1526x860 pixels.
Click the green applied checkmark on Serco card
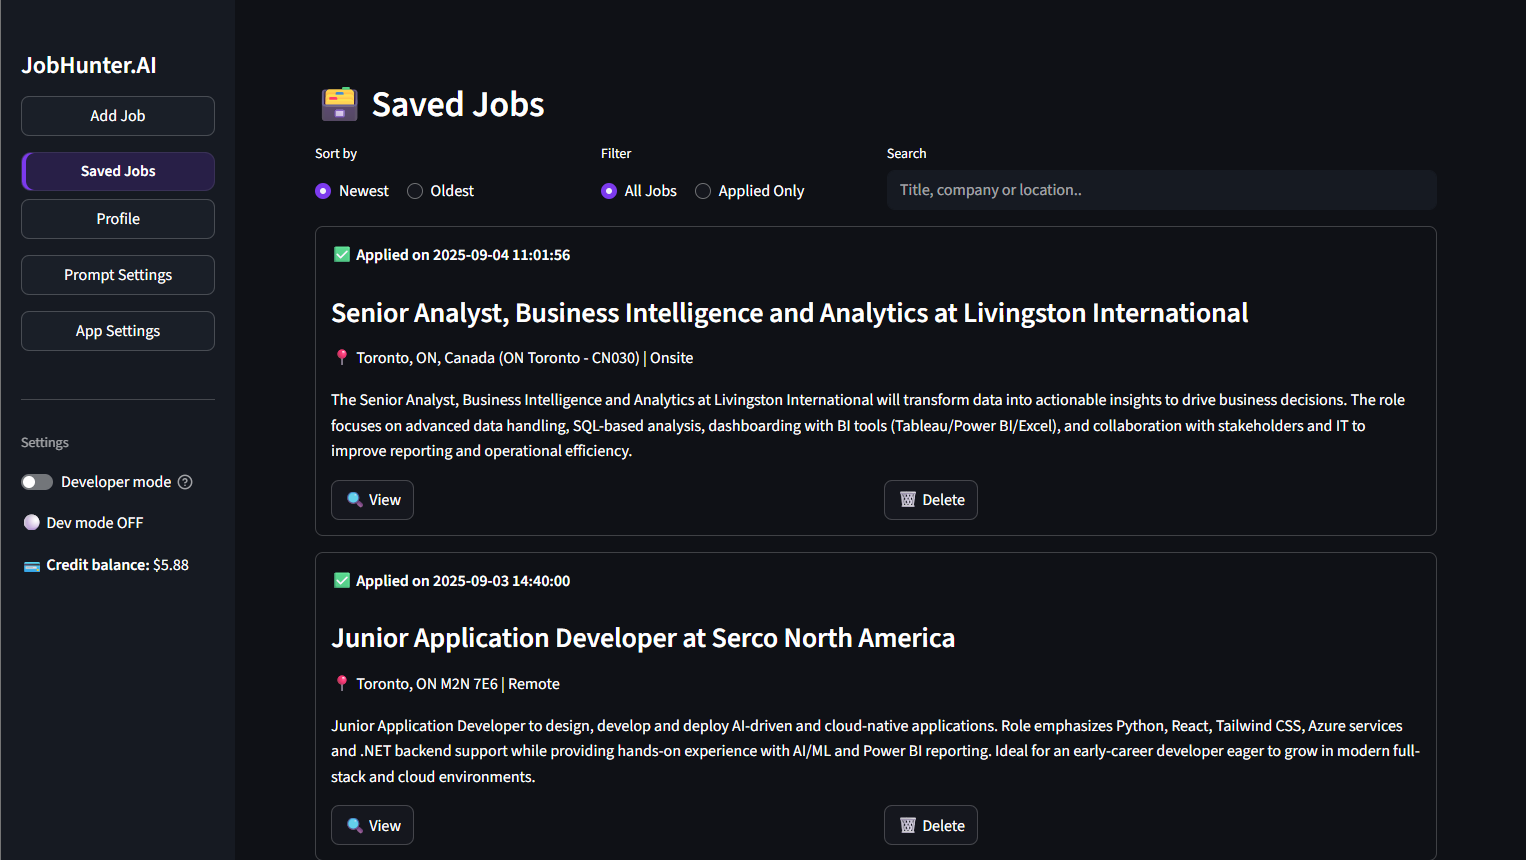(x=342, y=580)
